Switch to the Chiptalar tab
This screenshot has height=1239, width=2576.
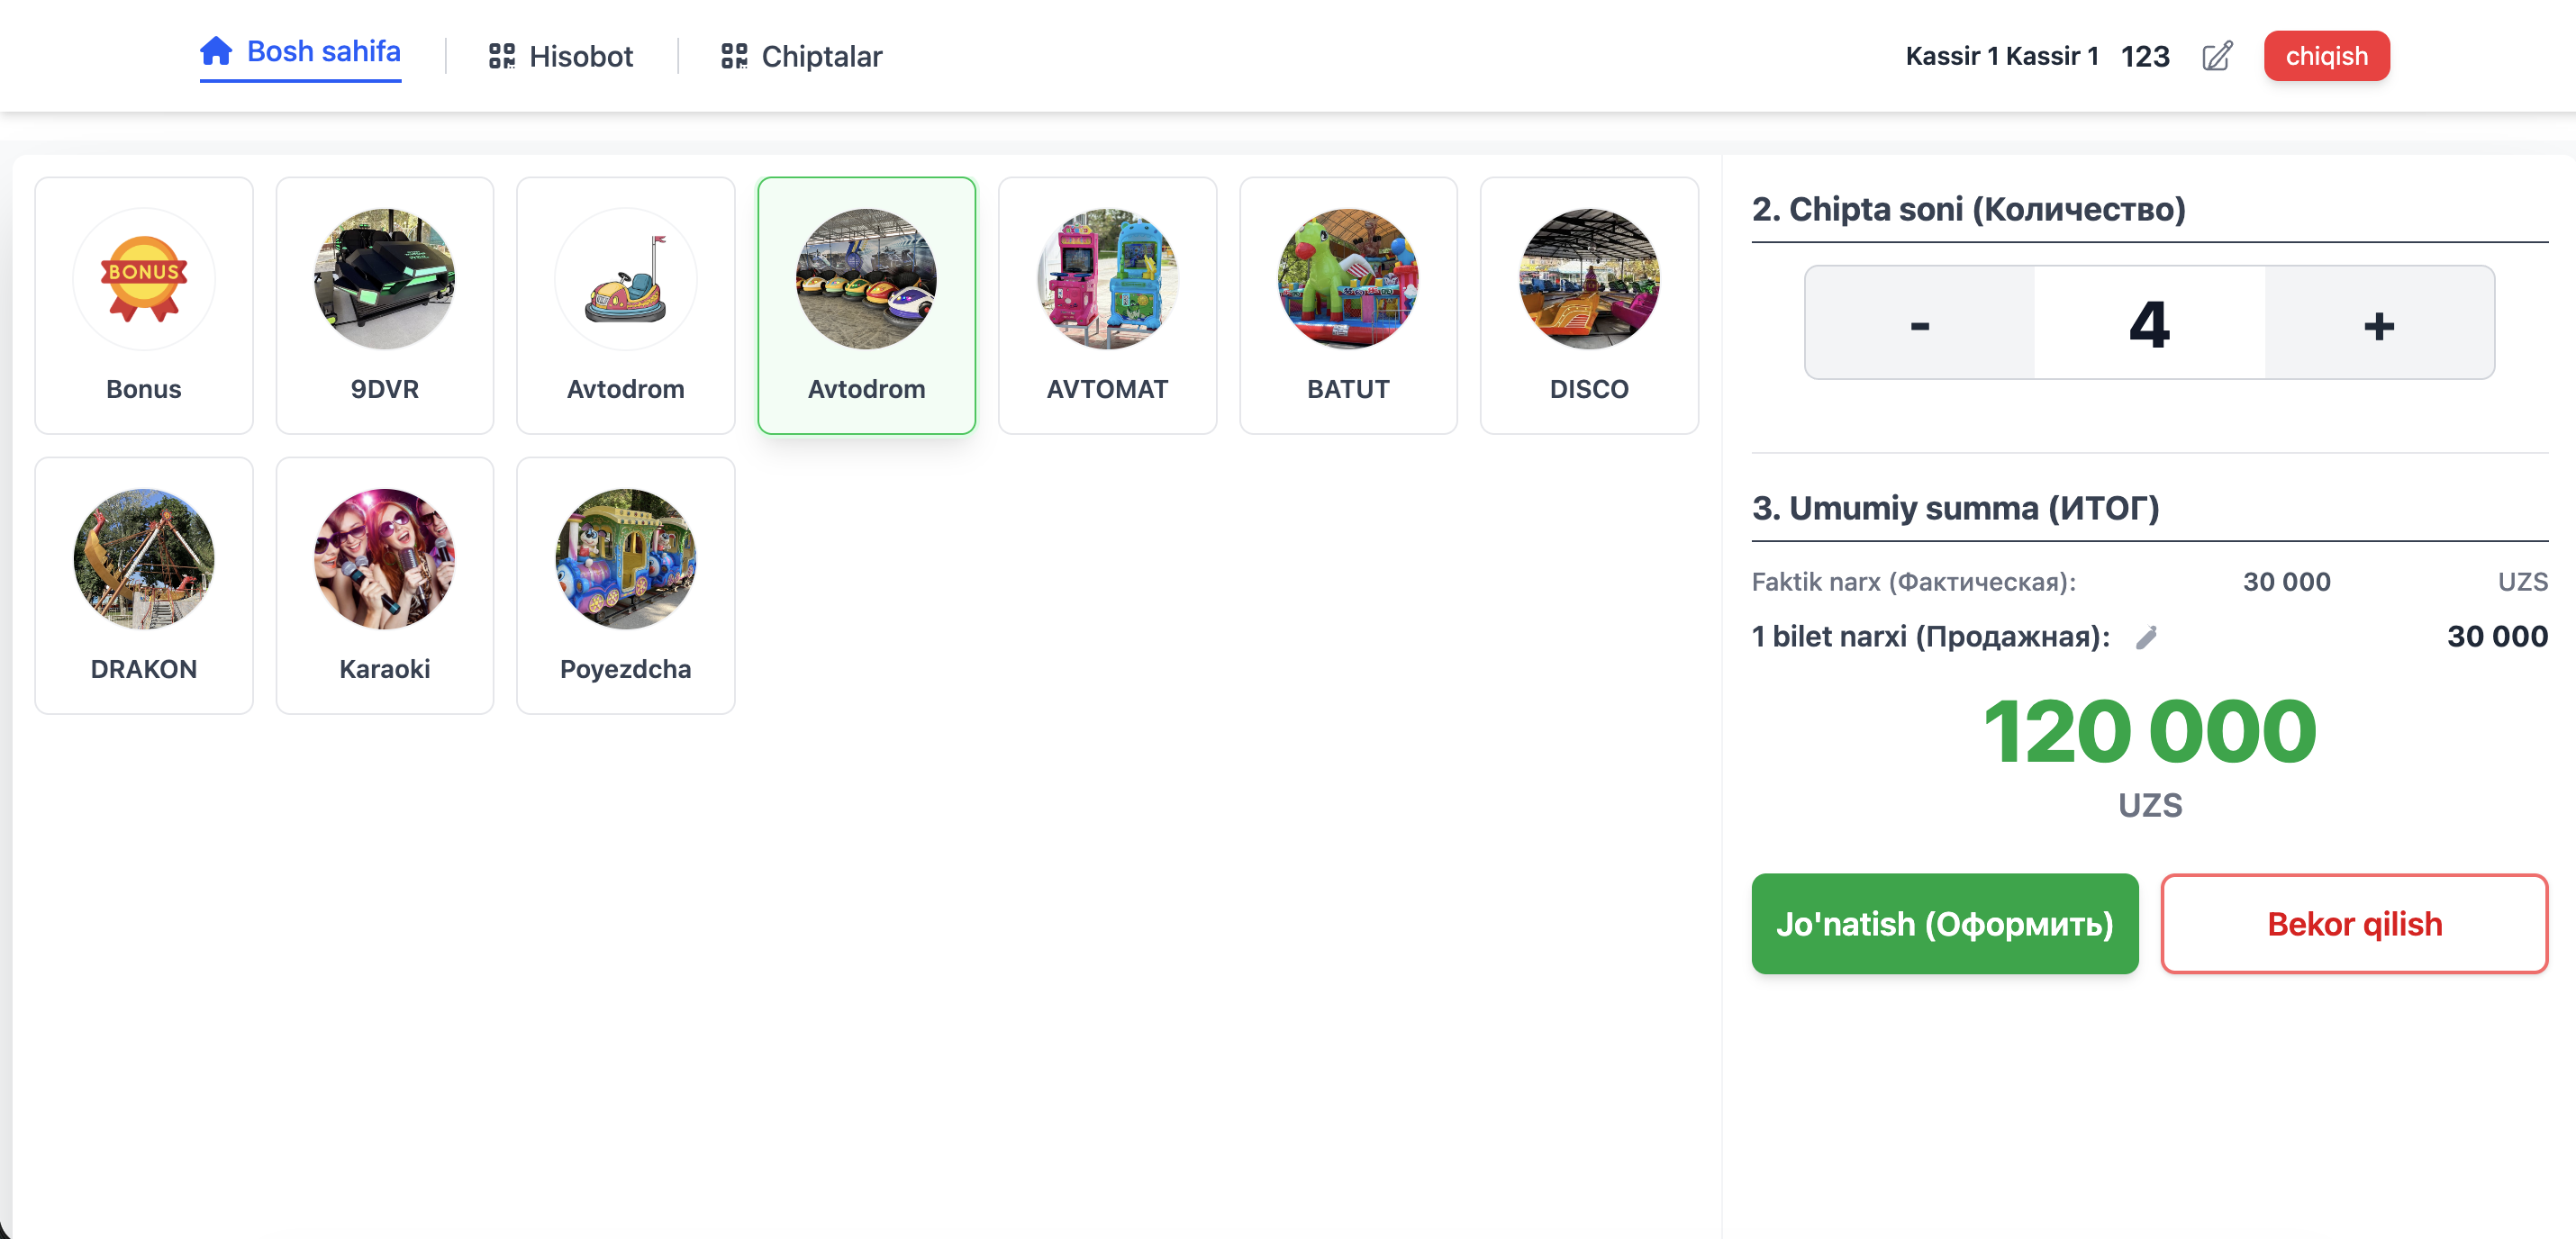click(x=802, y=56)
